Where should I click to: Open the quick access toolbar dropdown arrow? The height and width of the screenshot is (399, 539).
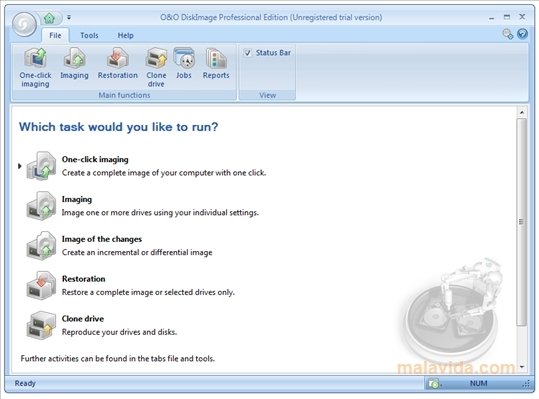[x=69, y=17]
